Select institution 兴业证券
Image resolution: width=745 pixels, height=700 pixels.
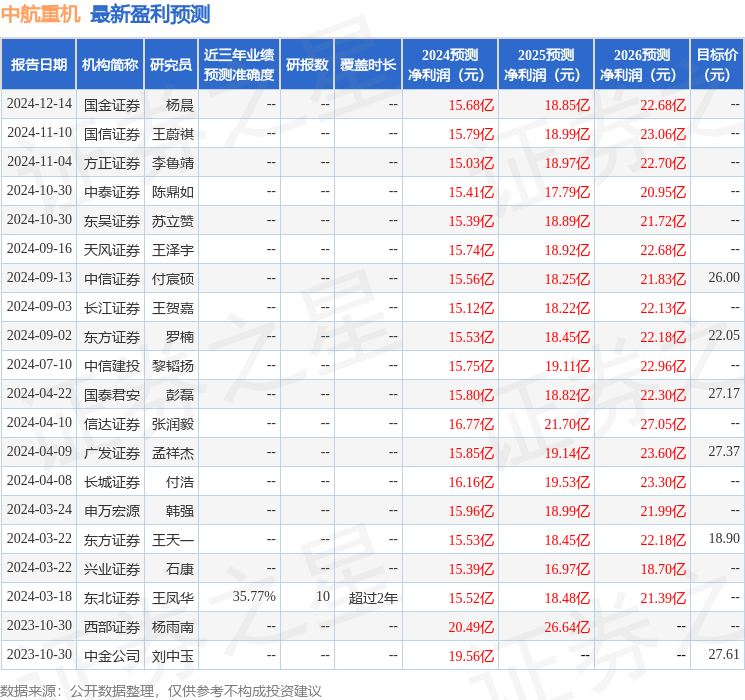coord(112,569)
